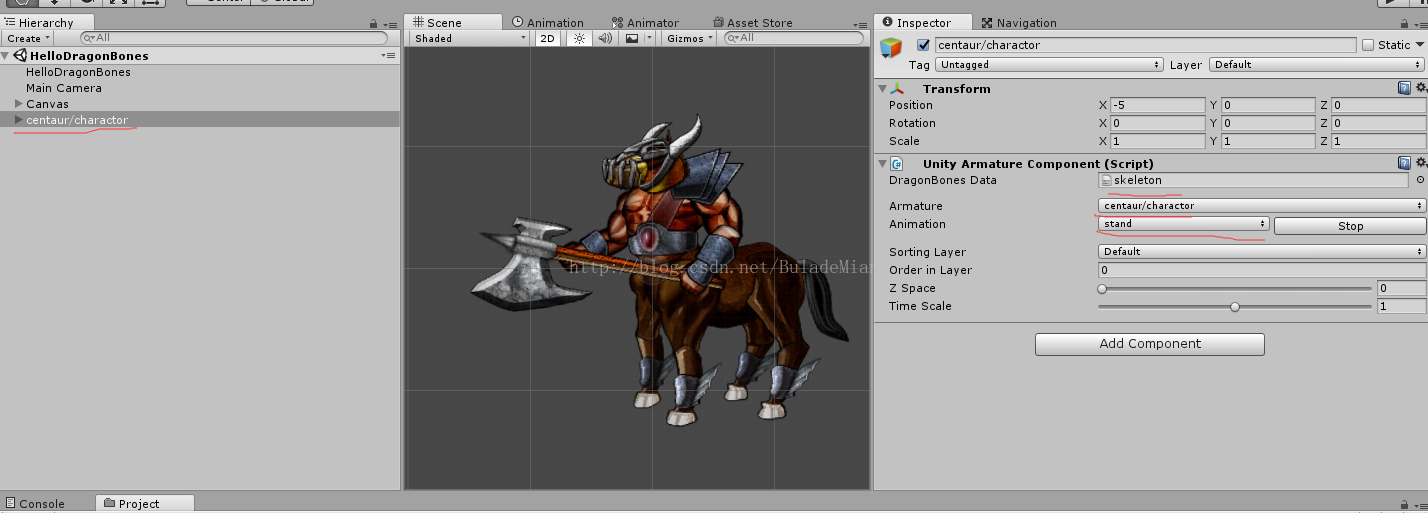The image size is (1428, 513).
Task: Toggle scene effects image icon
Action: pos(632,38)
